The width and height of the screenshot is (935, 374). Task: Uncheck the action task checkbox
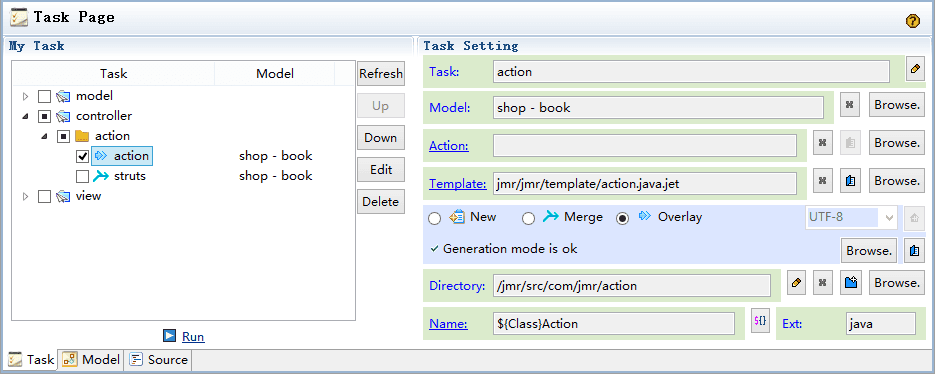click(x=83, y=156)
